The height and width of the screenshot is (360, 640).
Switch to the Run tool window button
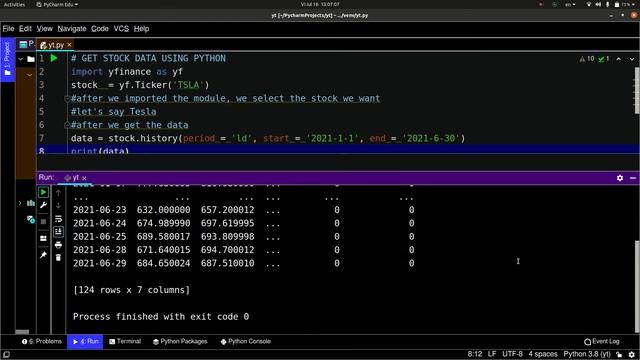tap(85, 342)
